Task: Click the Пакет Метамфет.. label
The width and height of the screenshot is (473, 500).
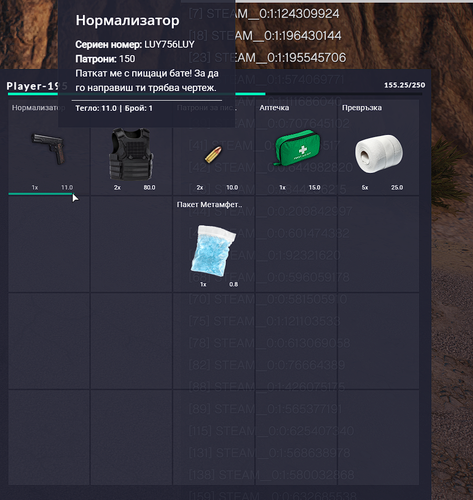Action: pos(209,205)
